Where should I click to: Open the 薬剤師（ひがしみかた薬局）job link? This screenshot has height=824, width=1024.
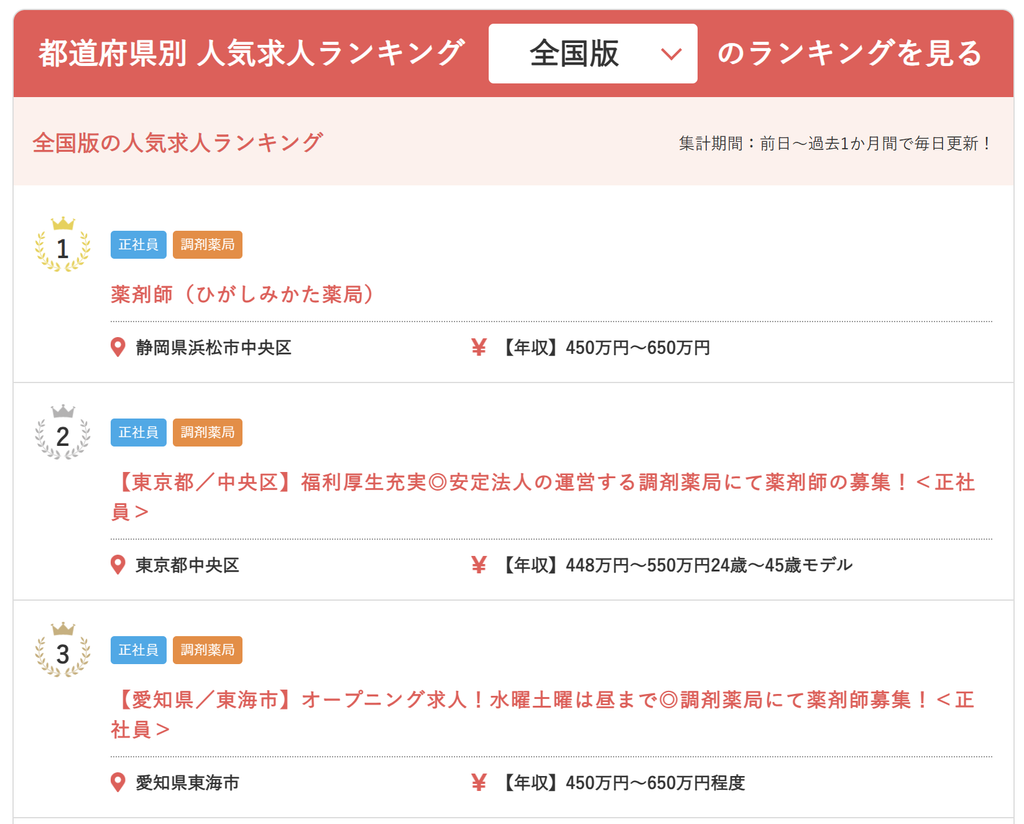coord(243,294)
